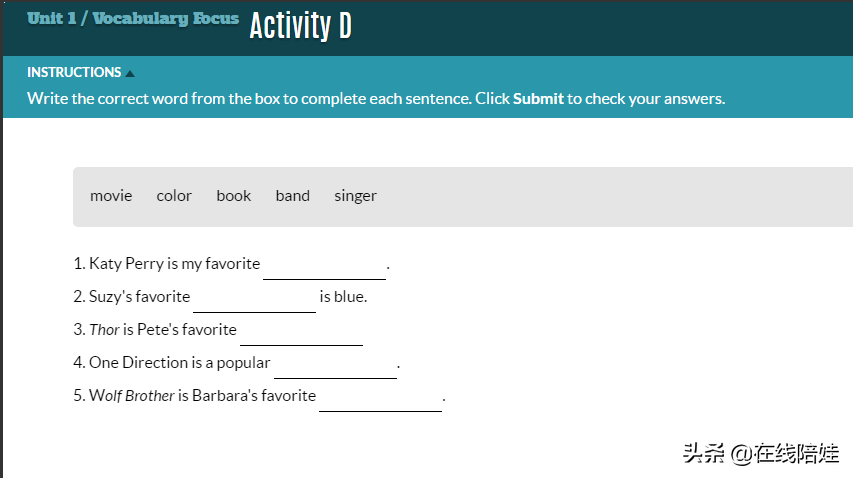Click the 头条 @在线陪娃 watermark

pyautogui.click(x=760, y=453)
